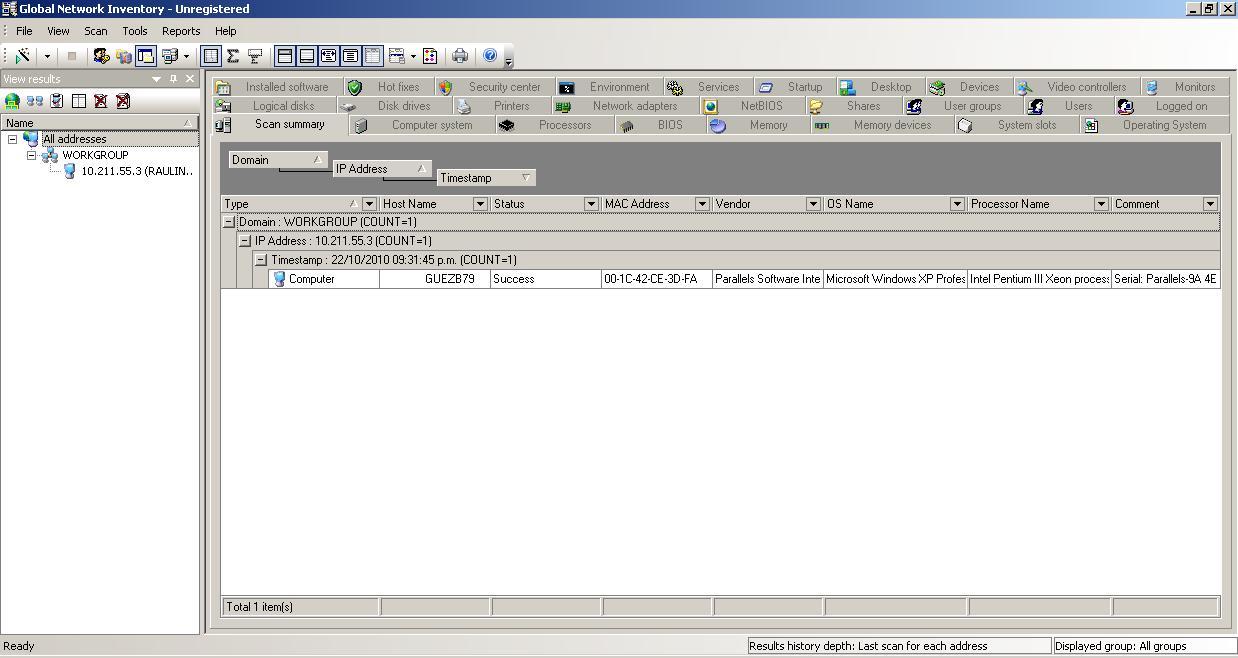Click the clipboard with checkmark icon in View results
1238x658 pixels.
coord(55,100)
